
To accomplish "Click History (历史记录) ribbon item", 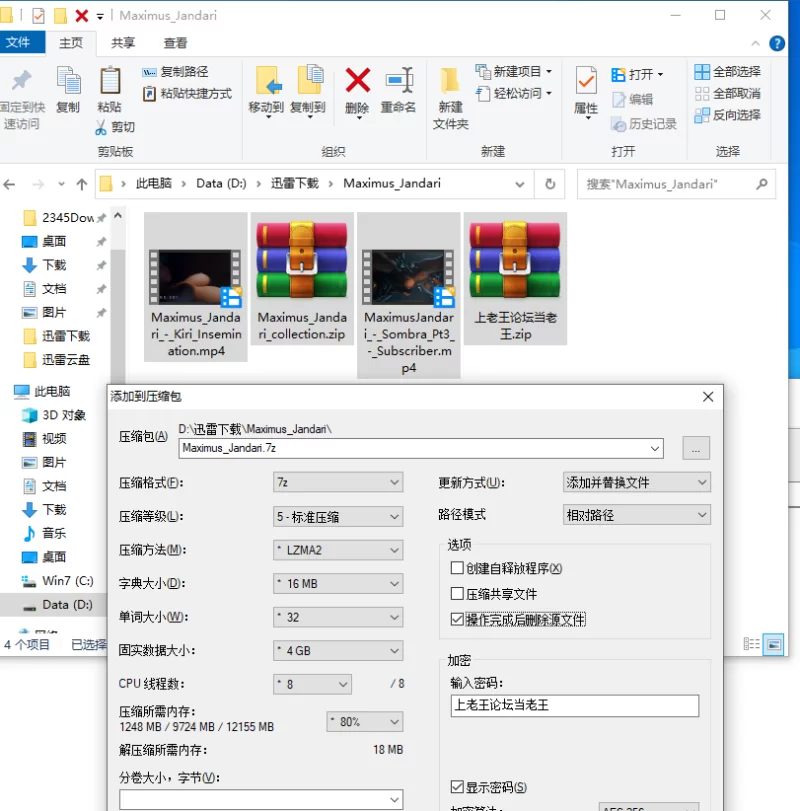I will tap(643, 124).
